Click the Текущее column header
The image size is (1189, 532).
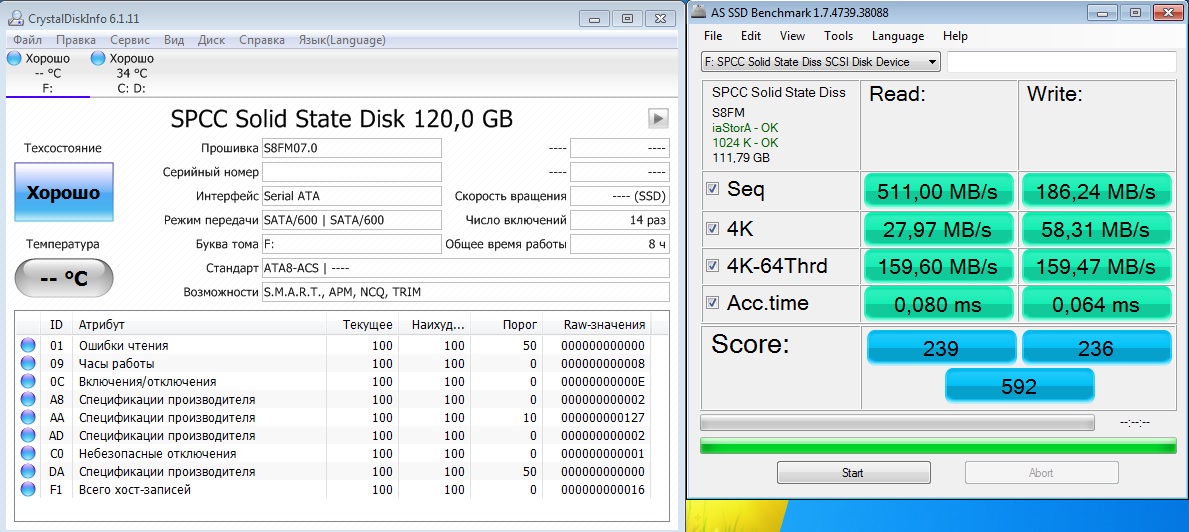pos(362,325)
